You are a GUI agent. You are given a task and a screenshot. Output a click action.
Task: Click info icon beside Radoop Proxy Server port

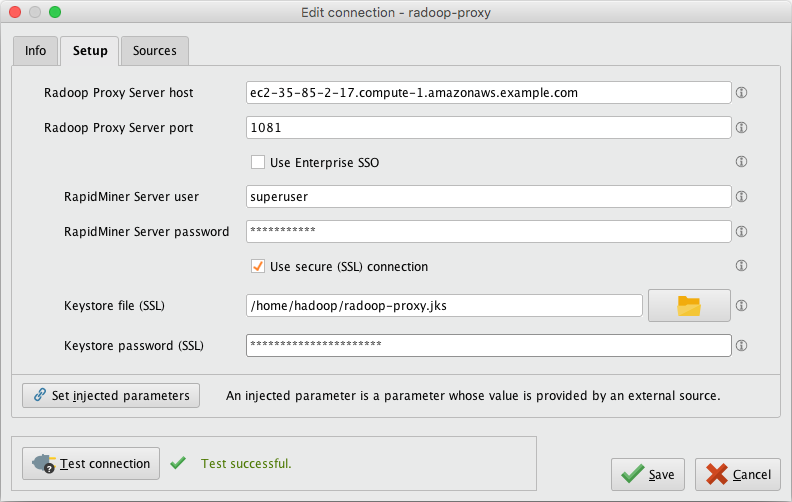(x=742, y=128)
